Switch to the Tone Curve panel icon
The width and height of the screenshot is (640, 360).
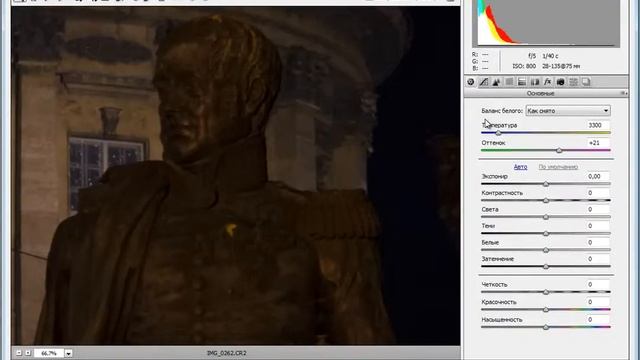coord(484,82)
